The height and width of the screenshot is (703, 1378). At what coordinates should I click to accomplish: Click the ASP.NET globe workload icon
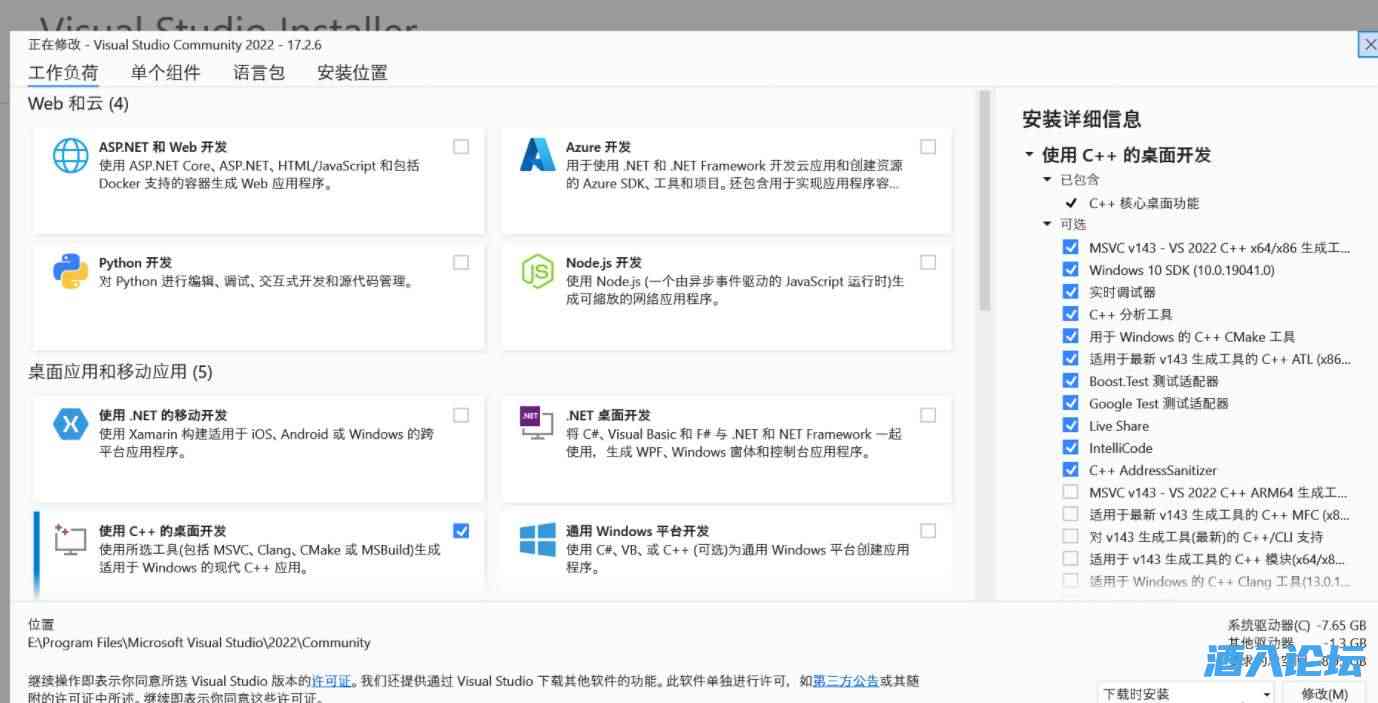pos(71,155)
